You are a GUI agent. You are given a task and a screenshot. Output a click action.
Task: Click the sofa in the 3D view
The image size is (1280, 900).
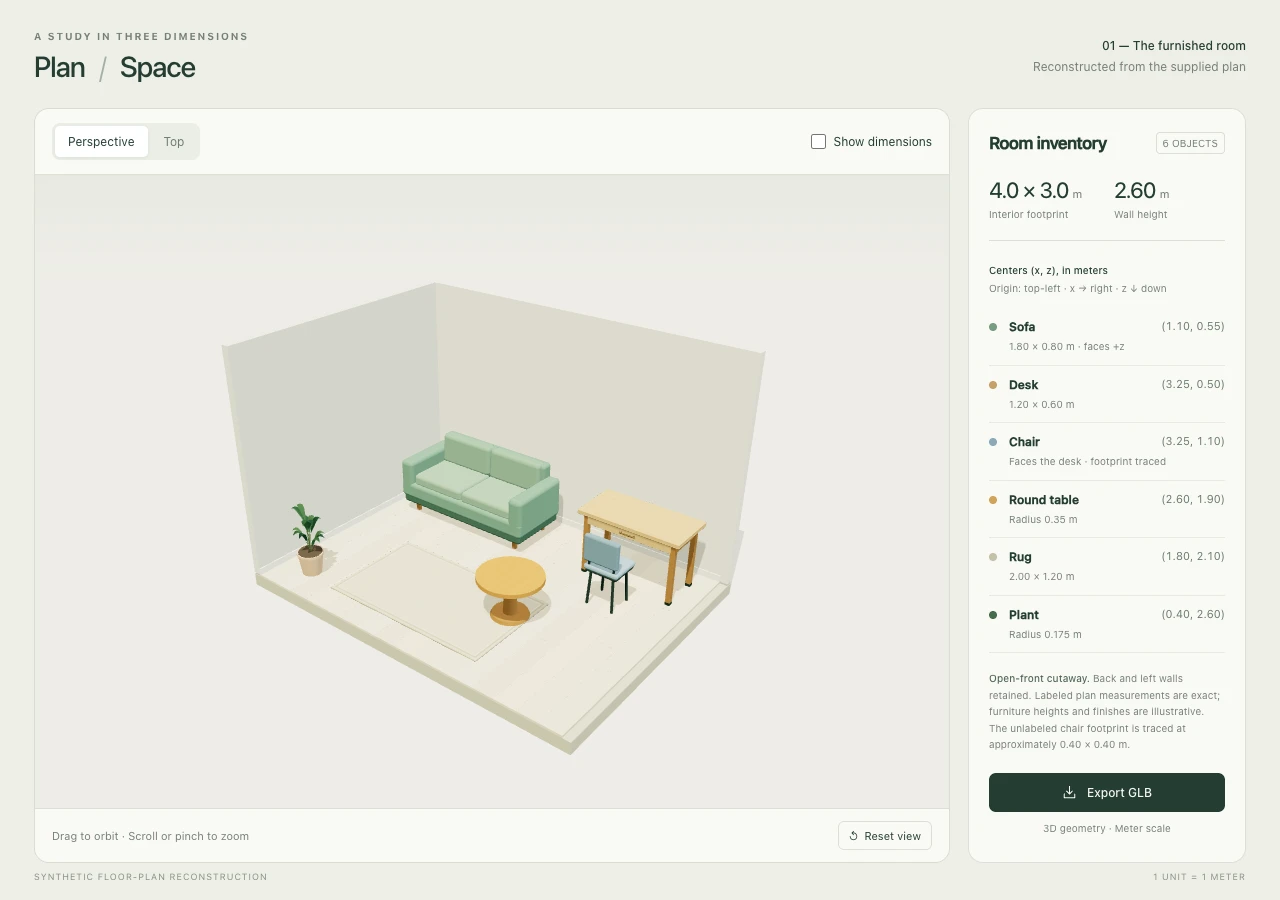click(481, 488)
